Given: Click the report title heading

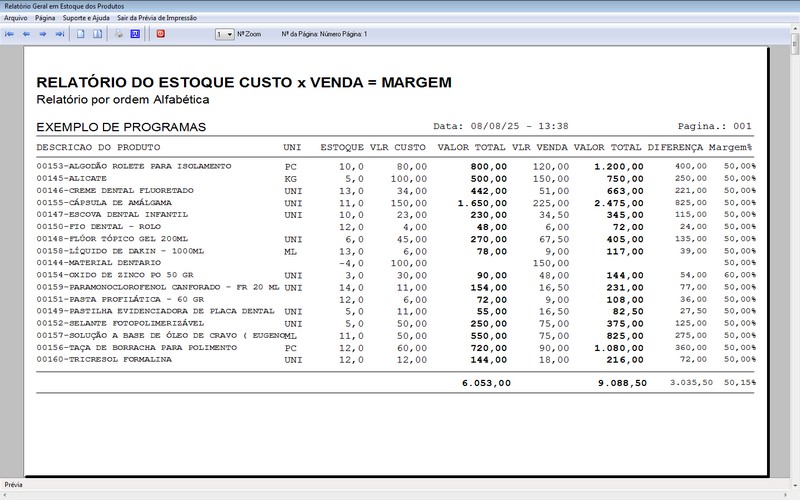Looking at the screenshot, I should coord(244,82).
